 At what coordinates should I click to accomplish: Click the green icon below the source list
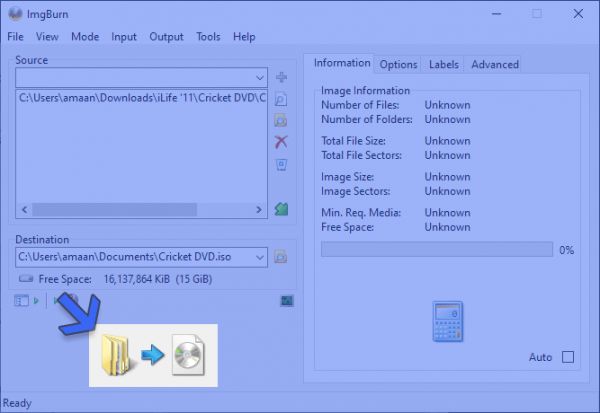(x=281, y=209)
